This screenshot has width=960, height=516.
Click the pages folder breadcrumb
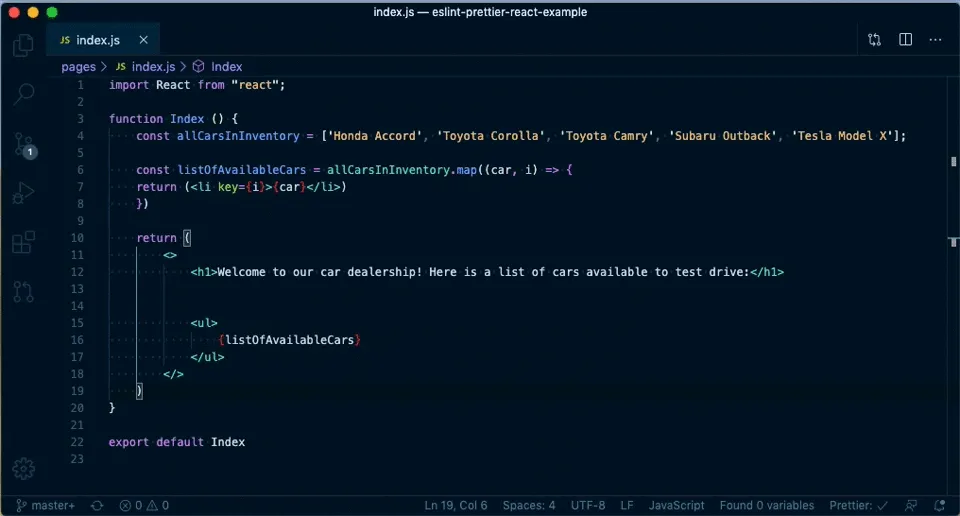[x=78, y=67]
